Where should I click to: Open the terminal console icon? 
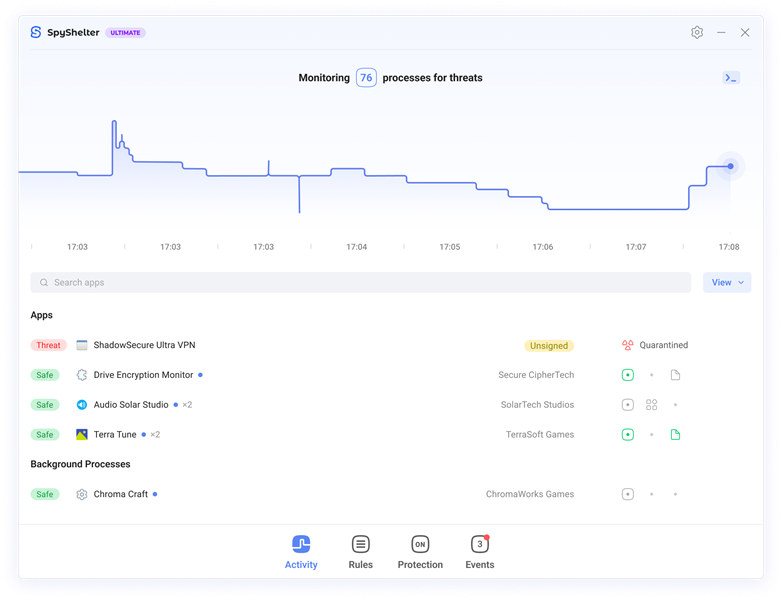click(x=731, y=77)
